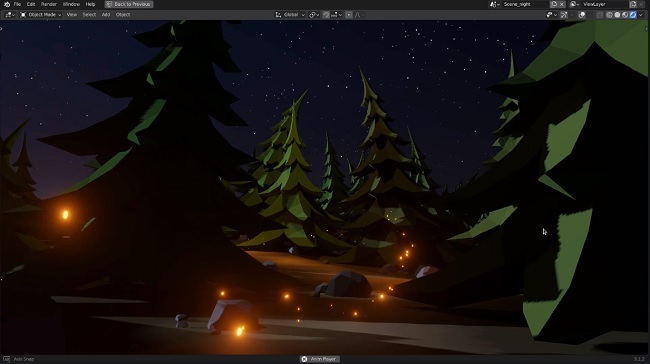Open the Window menu

[x=71, y=4]
